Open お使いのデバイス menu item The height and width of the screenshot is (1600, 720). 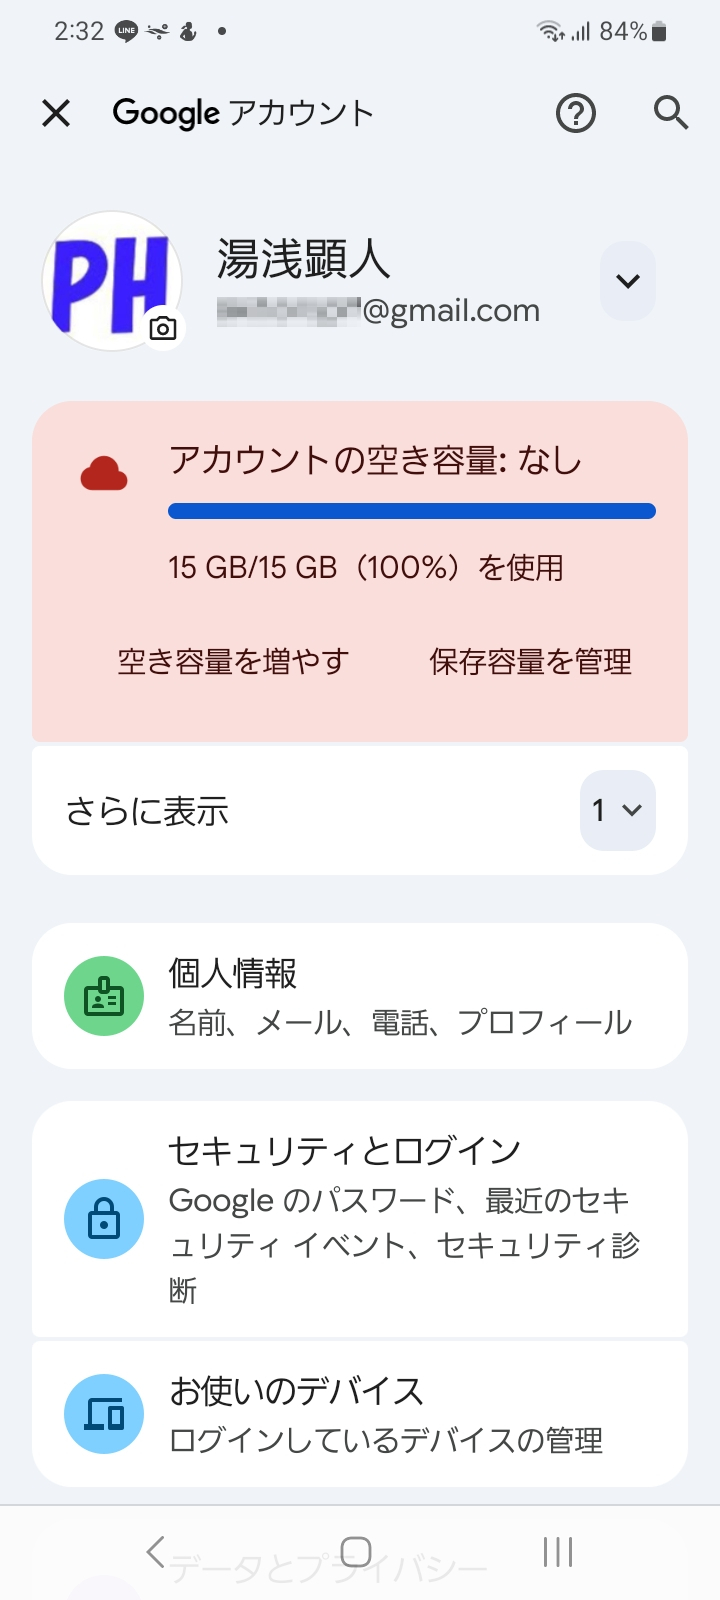pyautogui.click(x=400, y=1414)
